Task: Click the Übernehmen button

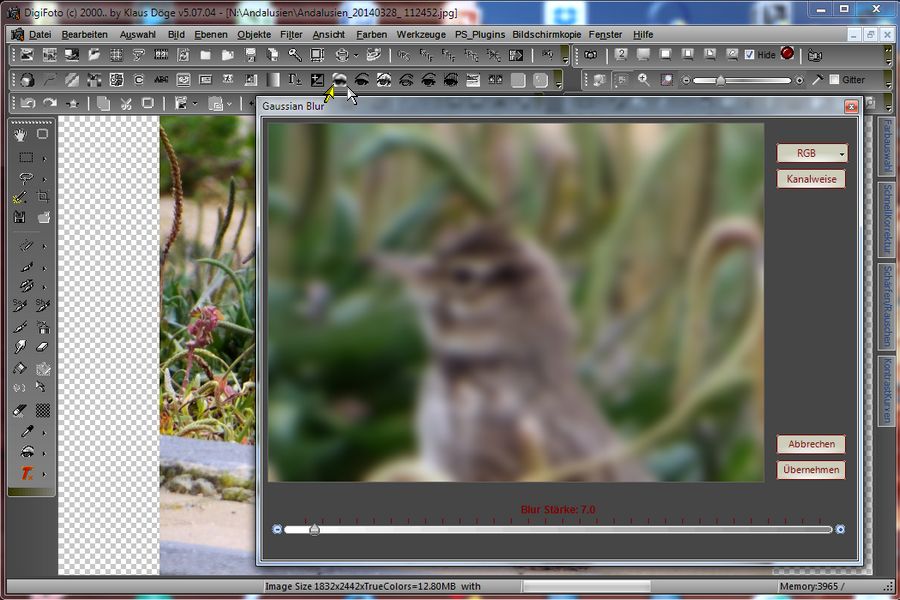Action: click(x=811, y=470)
